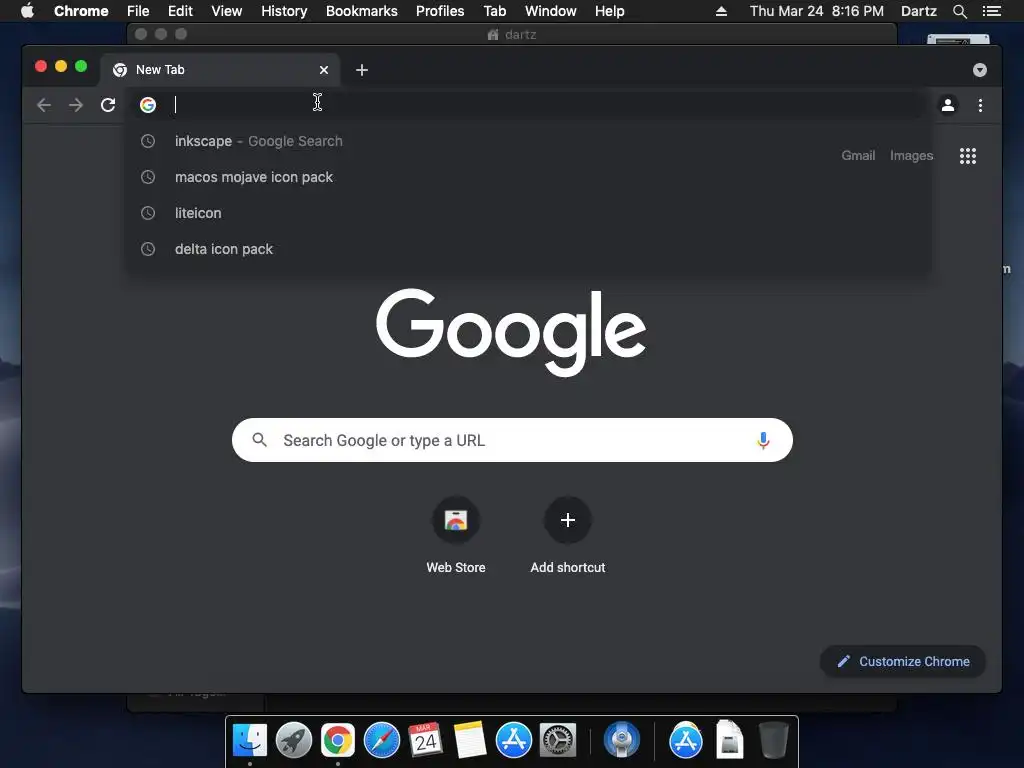Open the Window menu

pyautogui.click(x=551, y=11)
